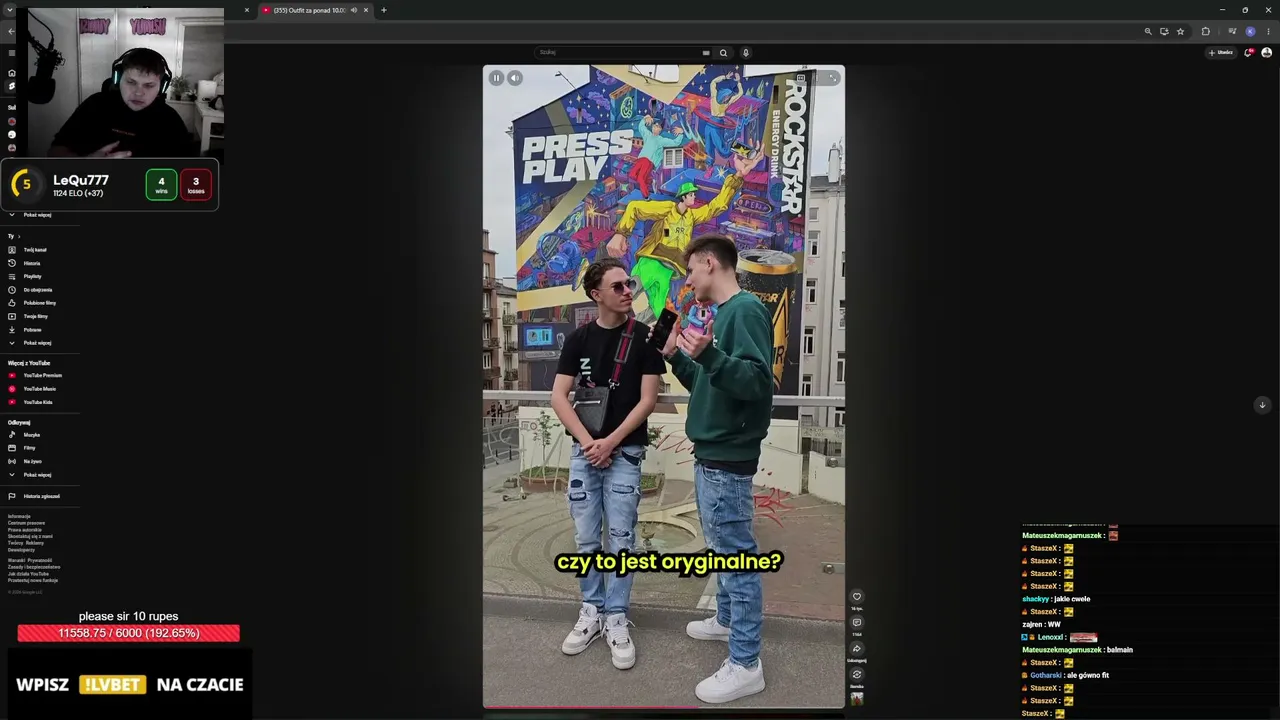This screenshot has width=1280, height=720.
Task: Open Chrome zoom magnifier in address bar
Action: 1148,32
